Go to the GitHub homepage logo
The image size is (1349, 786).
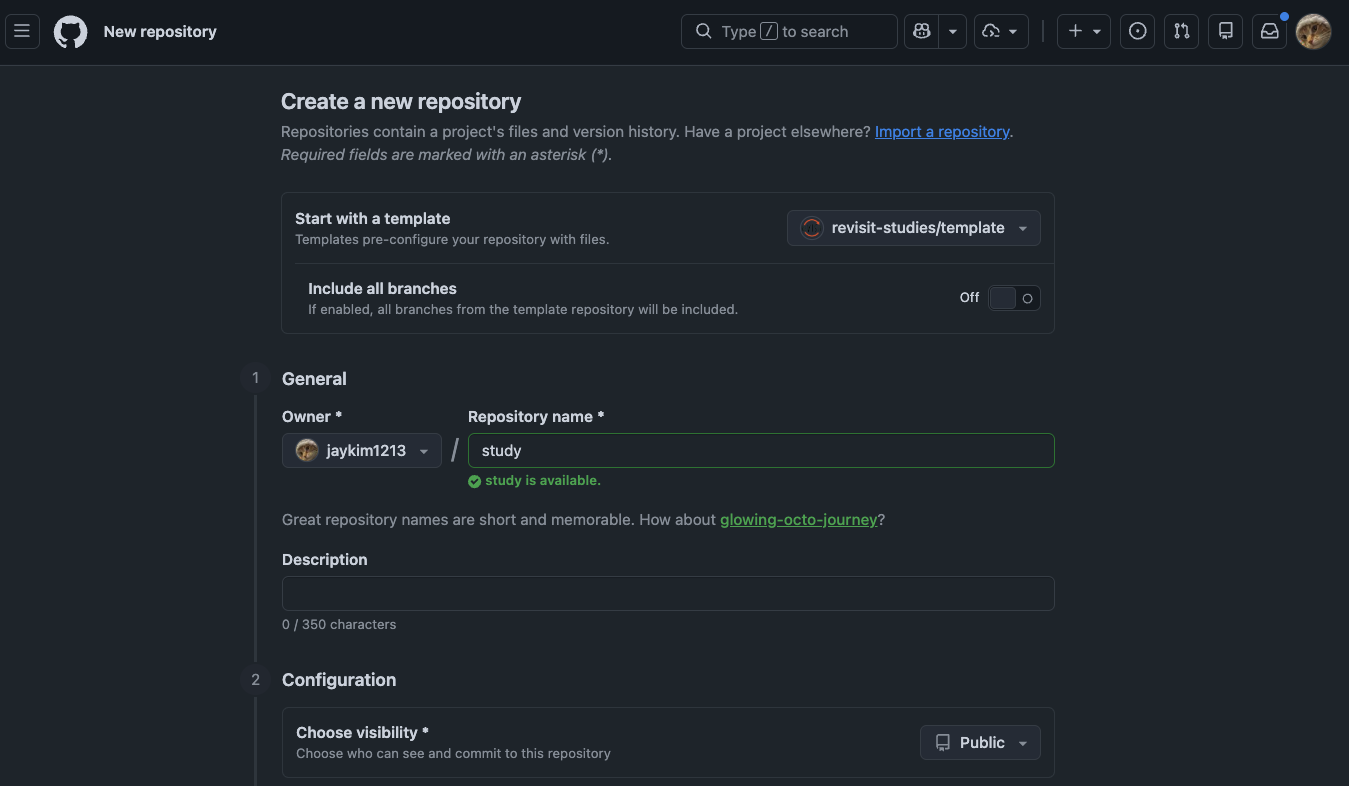pyautogui.click(x=70, y=32)
